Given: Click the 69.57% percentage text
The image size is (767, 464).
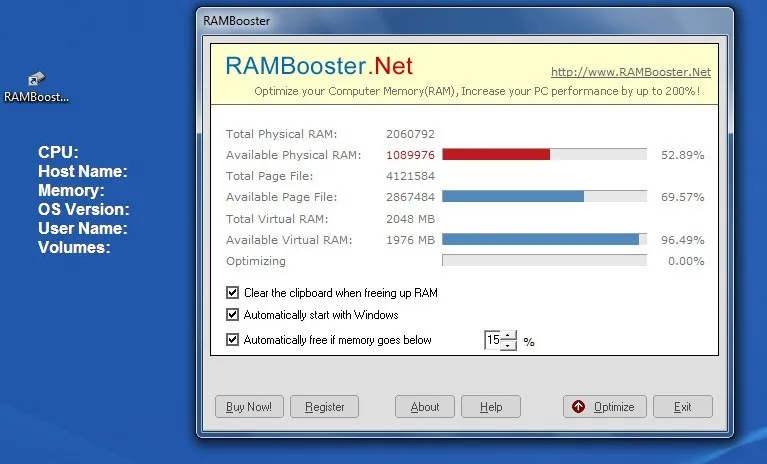Looking at the screenshot, I should (682, 197).
